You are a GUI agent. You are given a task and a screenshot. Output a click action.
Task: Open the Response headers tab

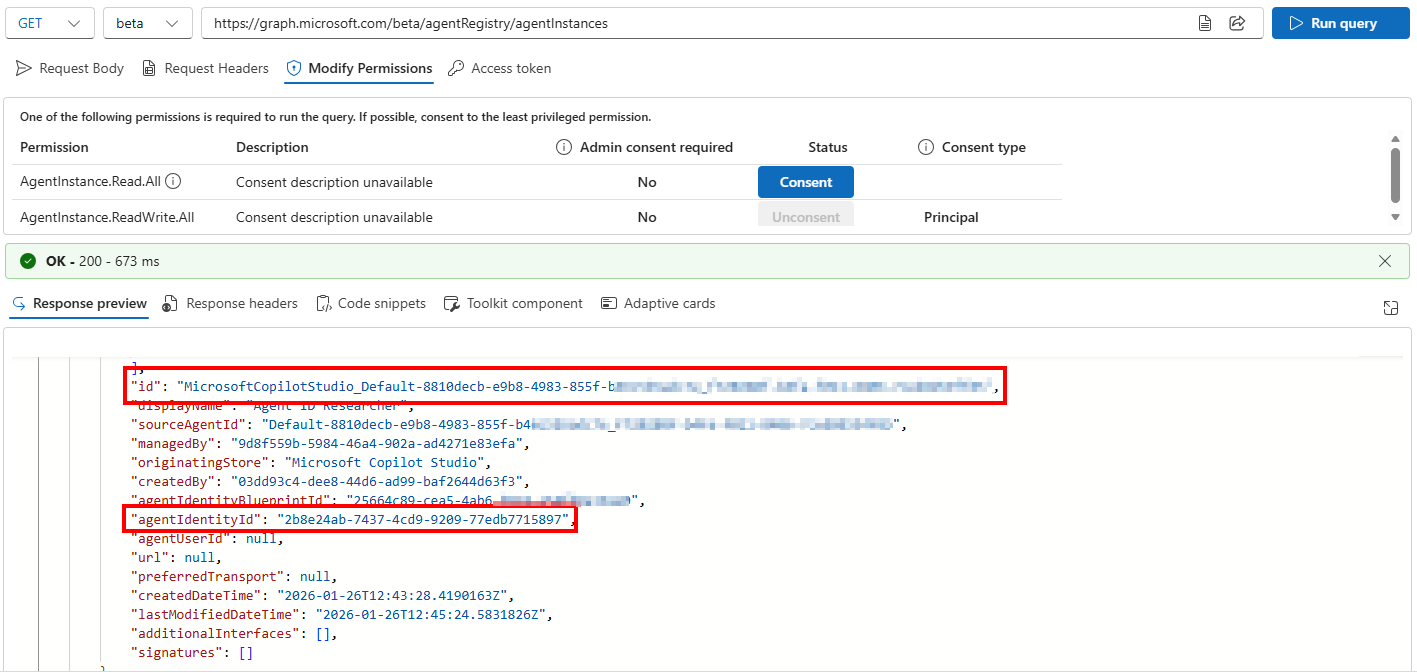[x=230, y=303]
